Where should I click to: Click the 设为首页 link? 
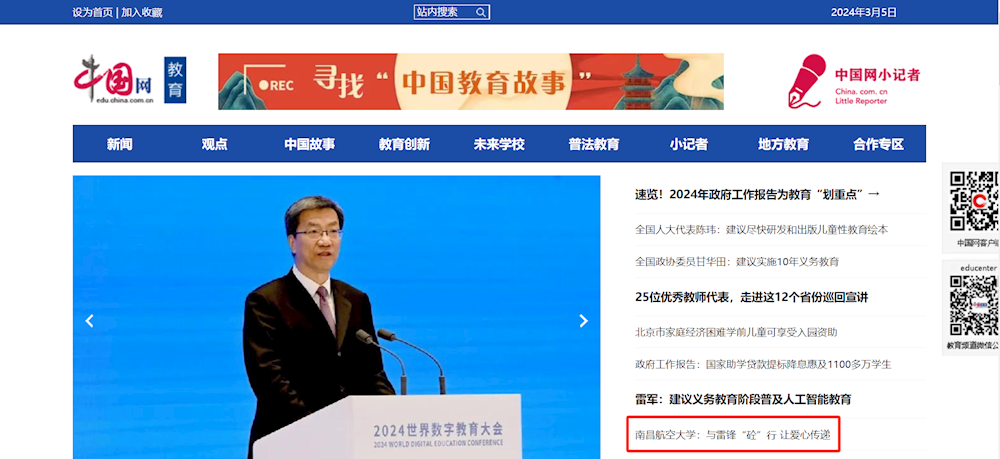pos(93,13)
